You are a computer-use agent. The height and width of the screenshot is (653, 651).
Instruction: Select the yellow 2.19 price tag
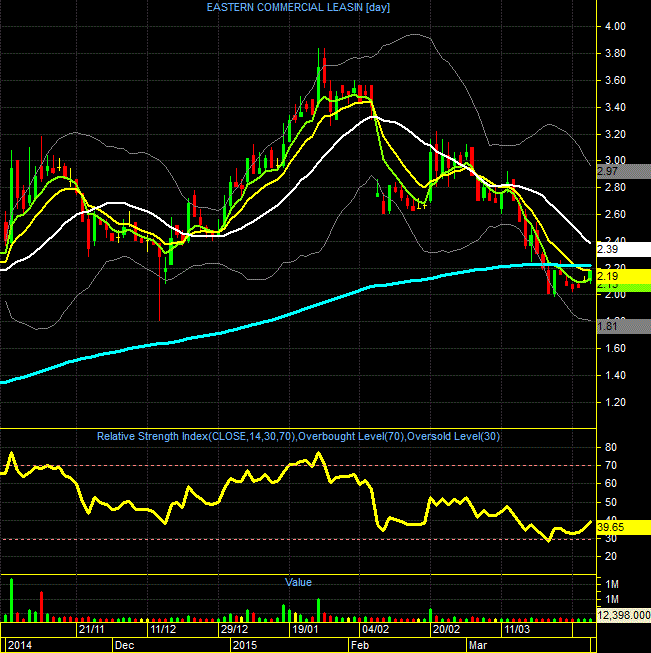[624, 276]
